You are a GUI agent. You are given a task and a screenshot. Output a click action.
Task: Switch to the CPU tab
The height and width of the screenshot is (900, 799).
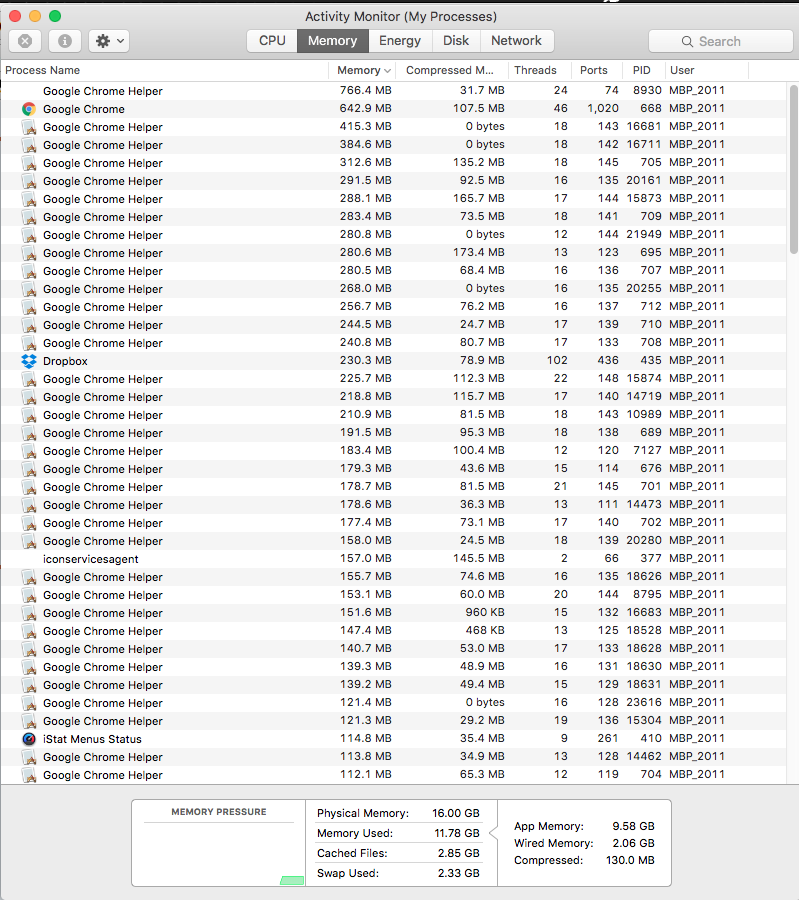[272, 41]
